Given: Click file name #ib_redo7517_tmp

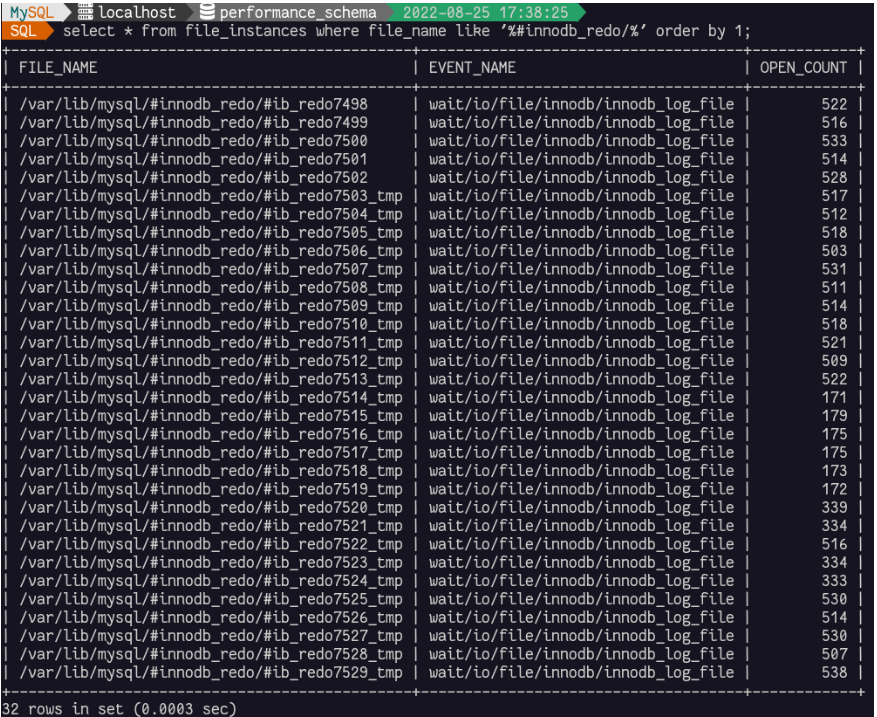Looking at the screenshot, I should pos(211,452).
